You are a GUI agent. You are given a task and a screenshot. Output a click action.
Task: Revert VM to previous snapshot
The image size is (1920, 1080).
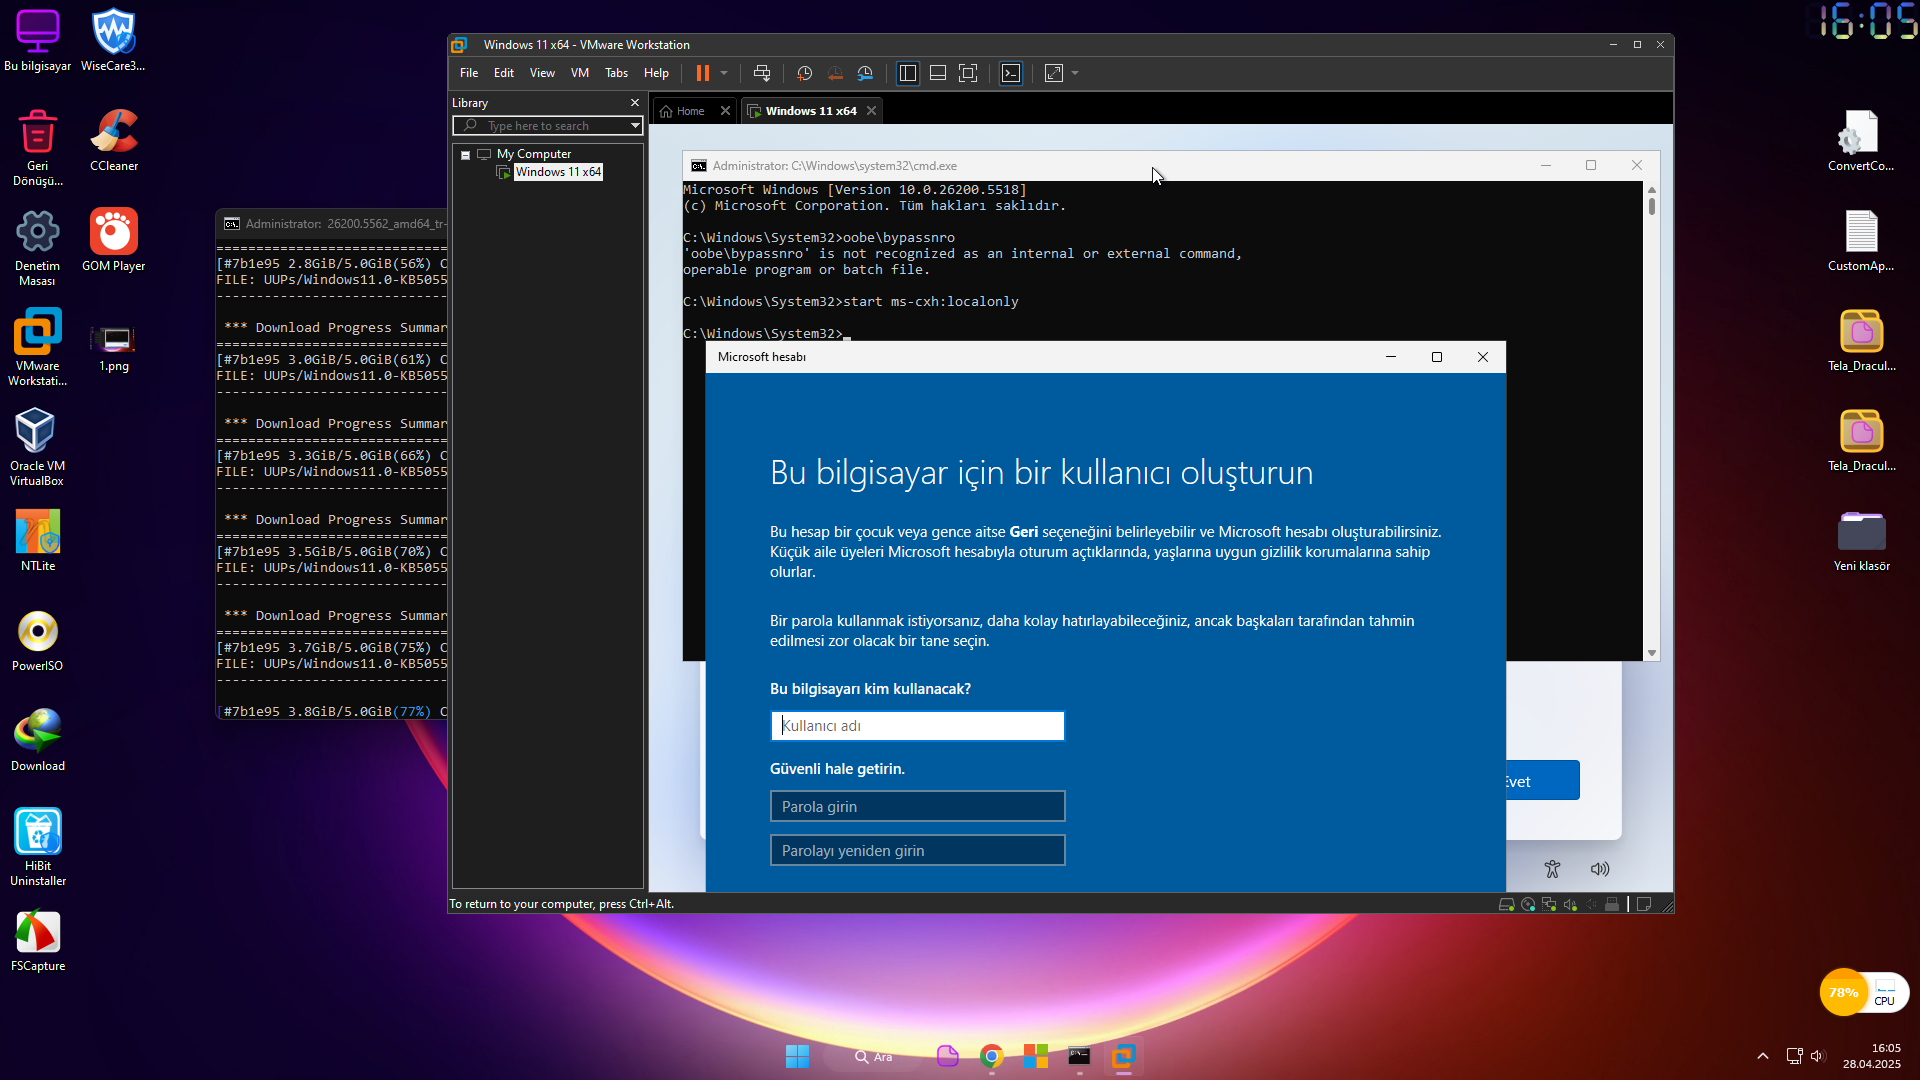[x=835, y=73]
